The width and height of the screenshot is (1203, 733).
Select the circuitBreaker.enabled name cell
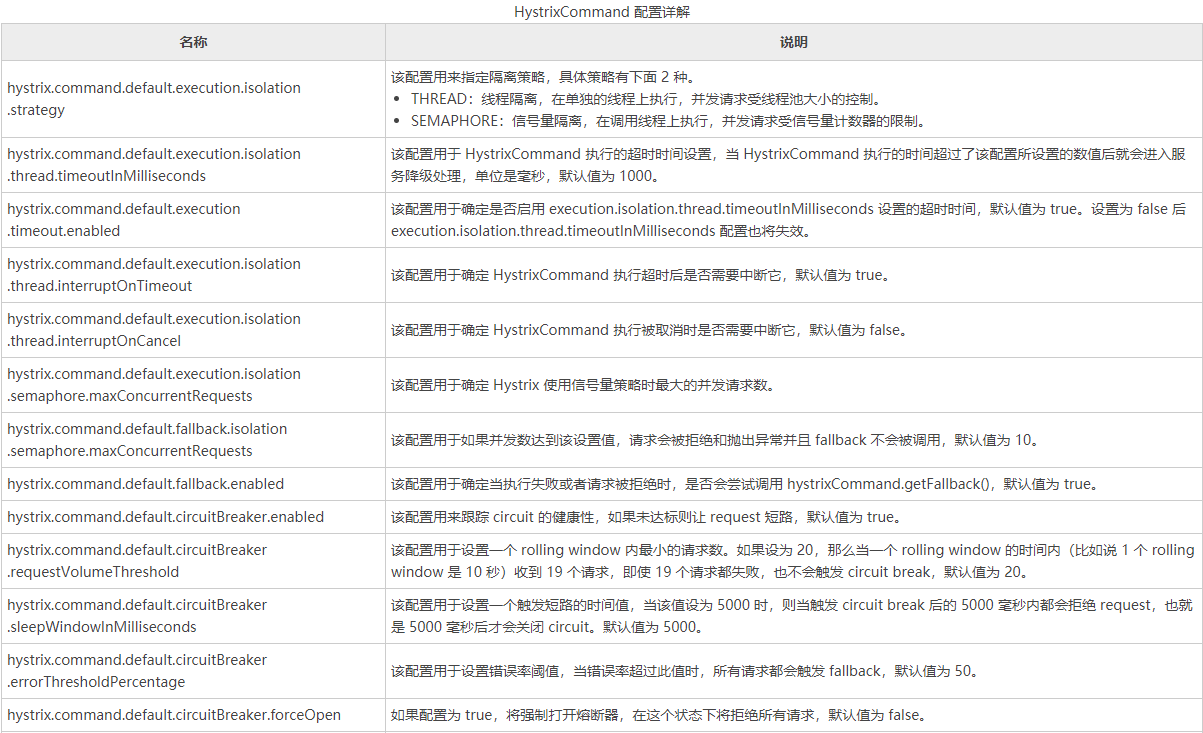pyautogui.click(x=193, y=517)
